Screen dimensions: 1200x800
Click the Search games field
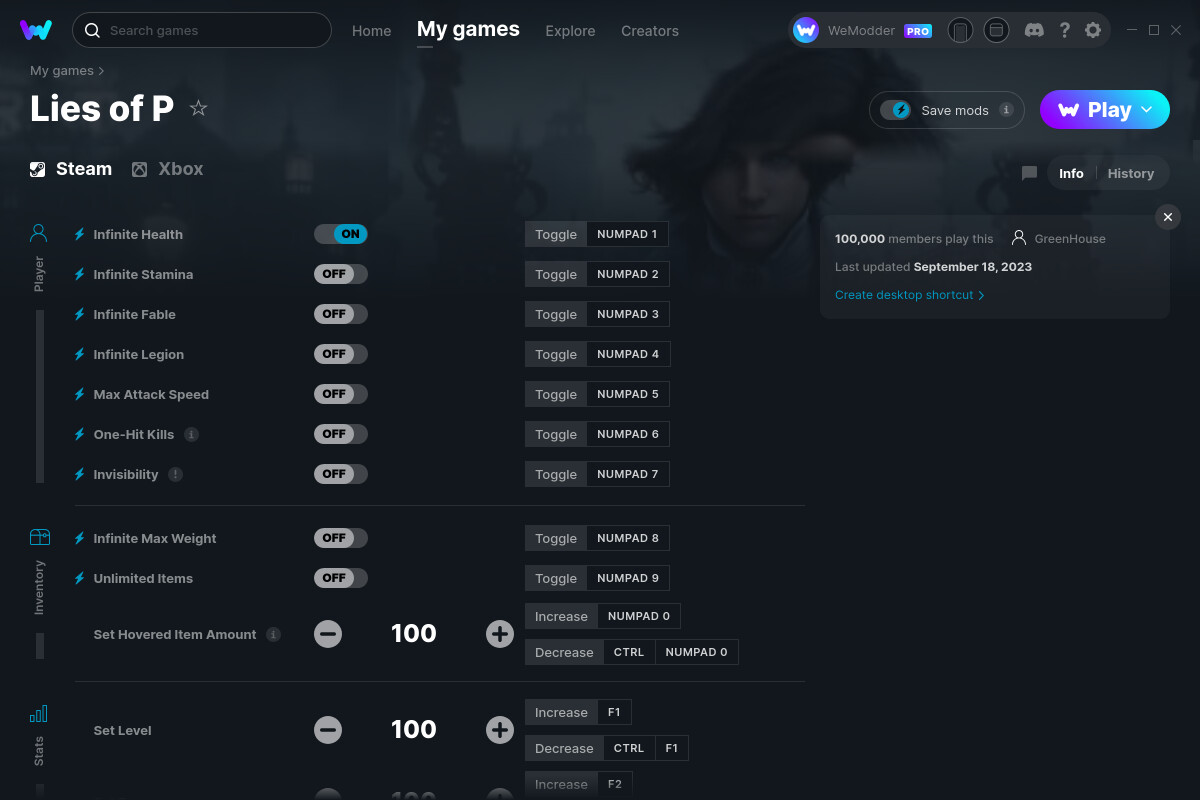point(202,30)
